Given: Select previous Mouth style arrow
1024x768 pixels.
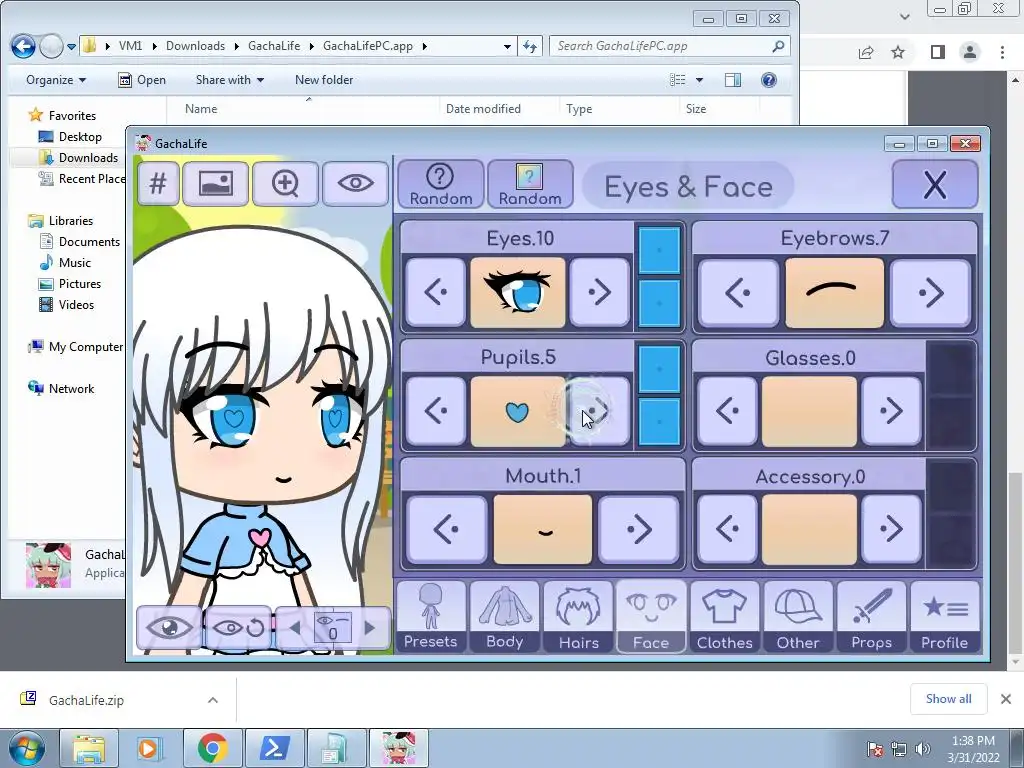Looking at the screenshot, I should click(447, 529).
